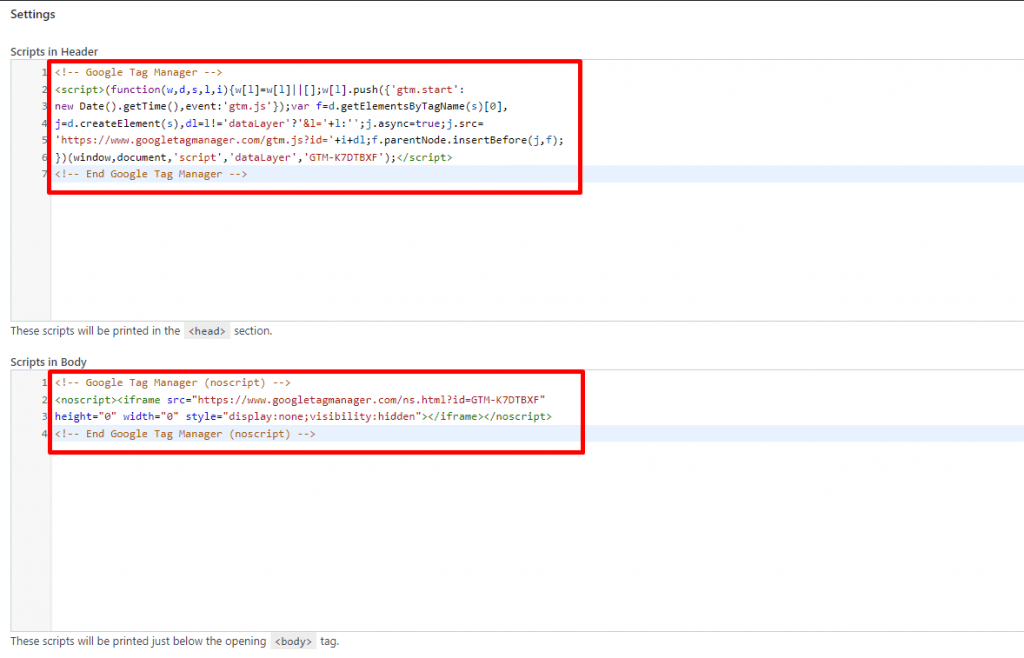Click body line starting 'height="0" width="0"'
Screen dimensions: 1024x658
(x=303, y=416)
